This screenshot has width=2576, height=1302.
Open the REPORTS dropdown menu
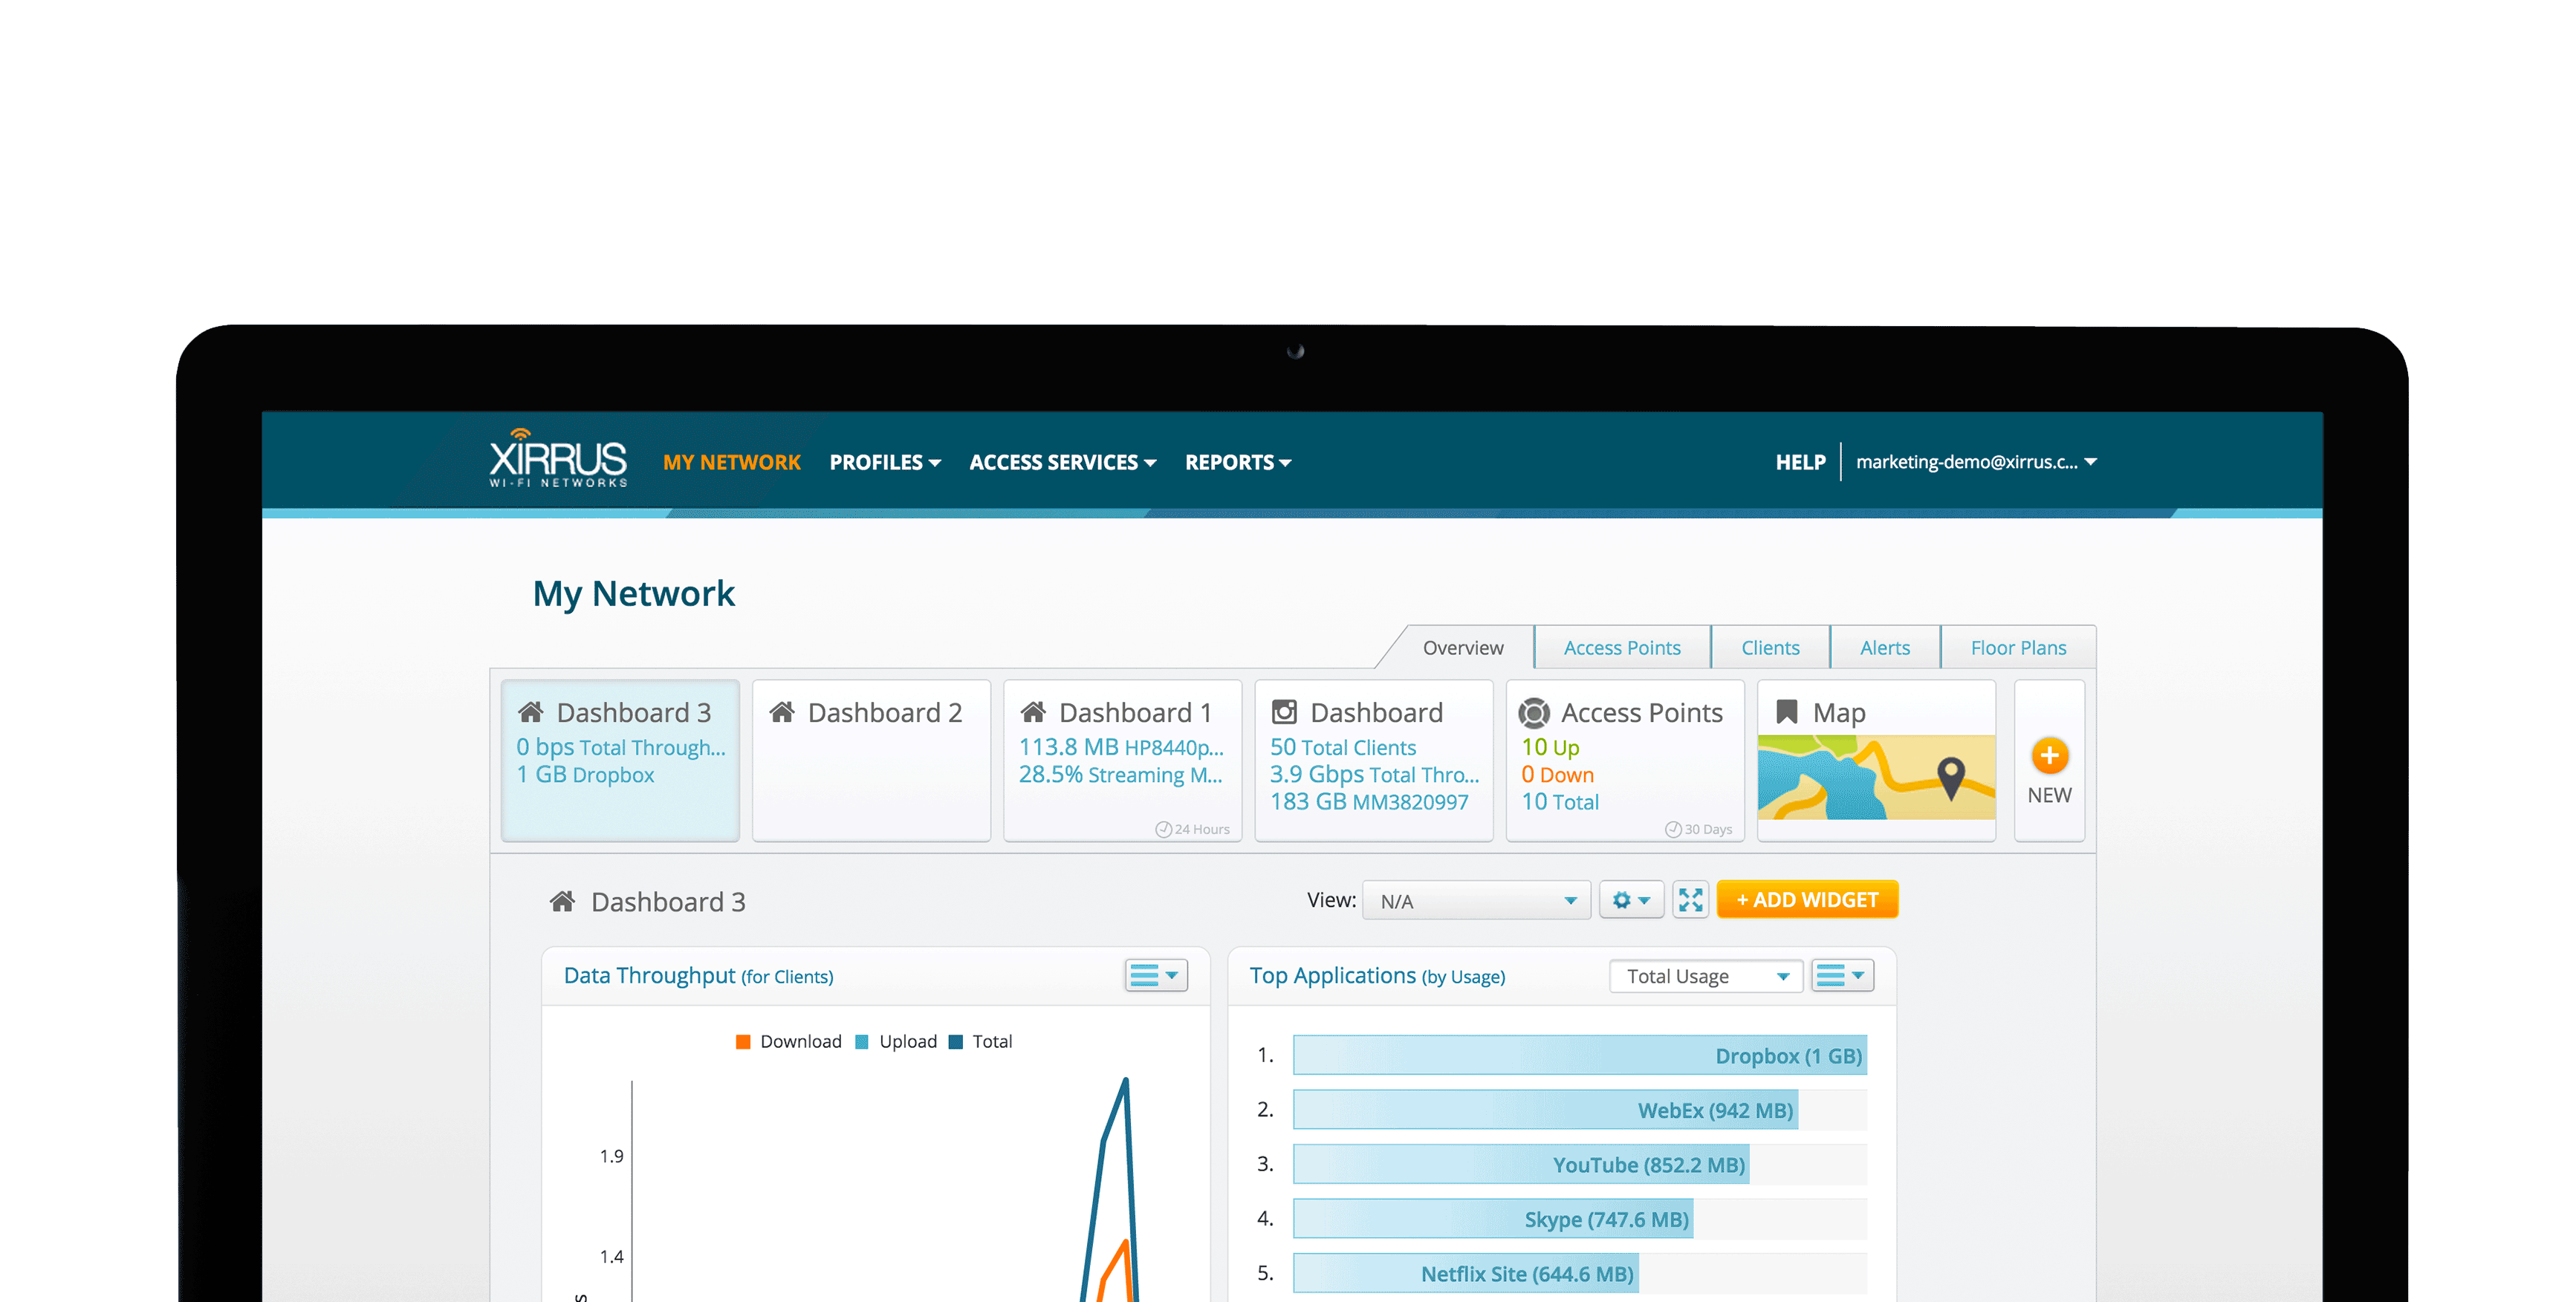(x=1237, y=463)
